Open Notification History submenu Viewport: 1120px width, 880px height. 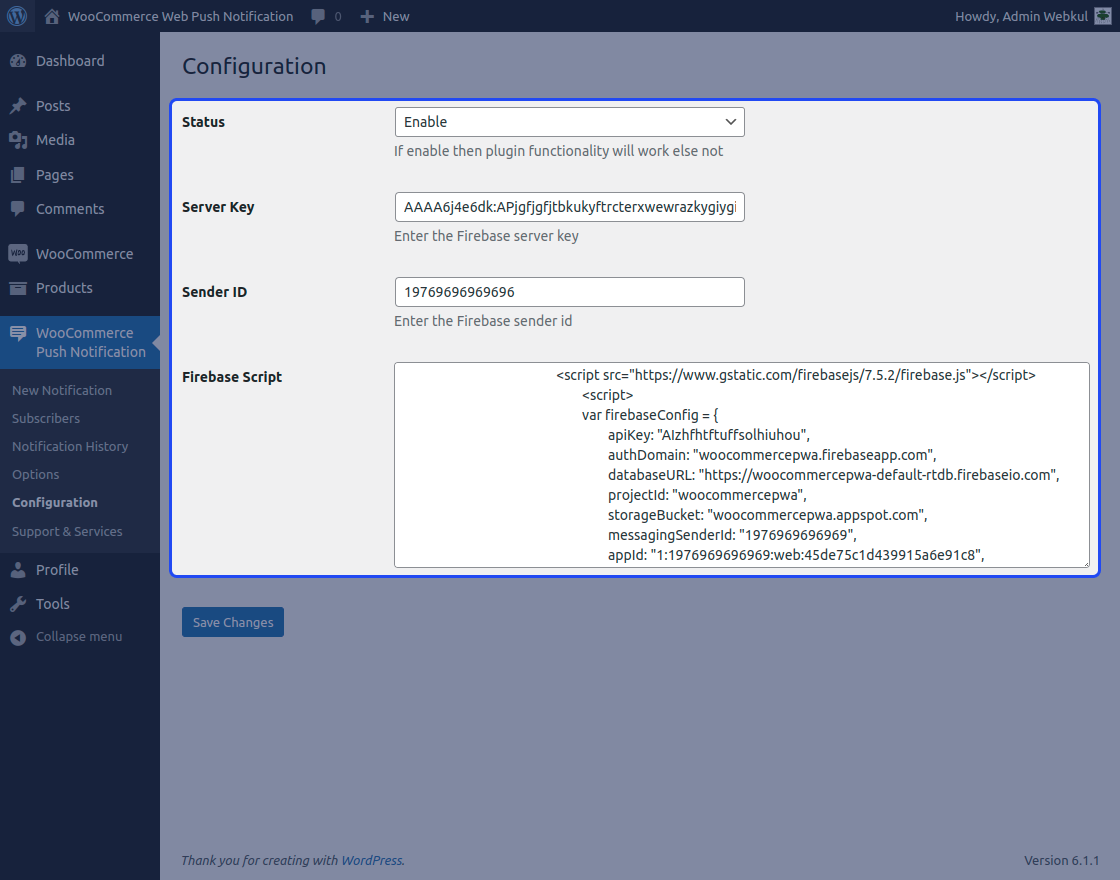[x=70, y=446]
